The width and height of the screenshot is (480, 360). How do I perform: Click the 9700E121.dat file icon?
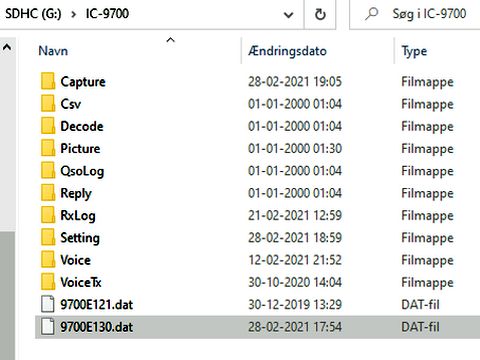tap(48, 304)
